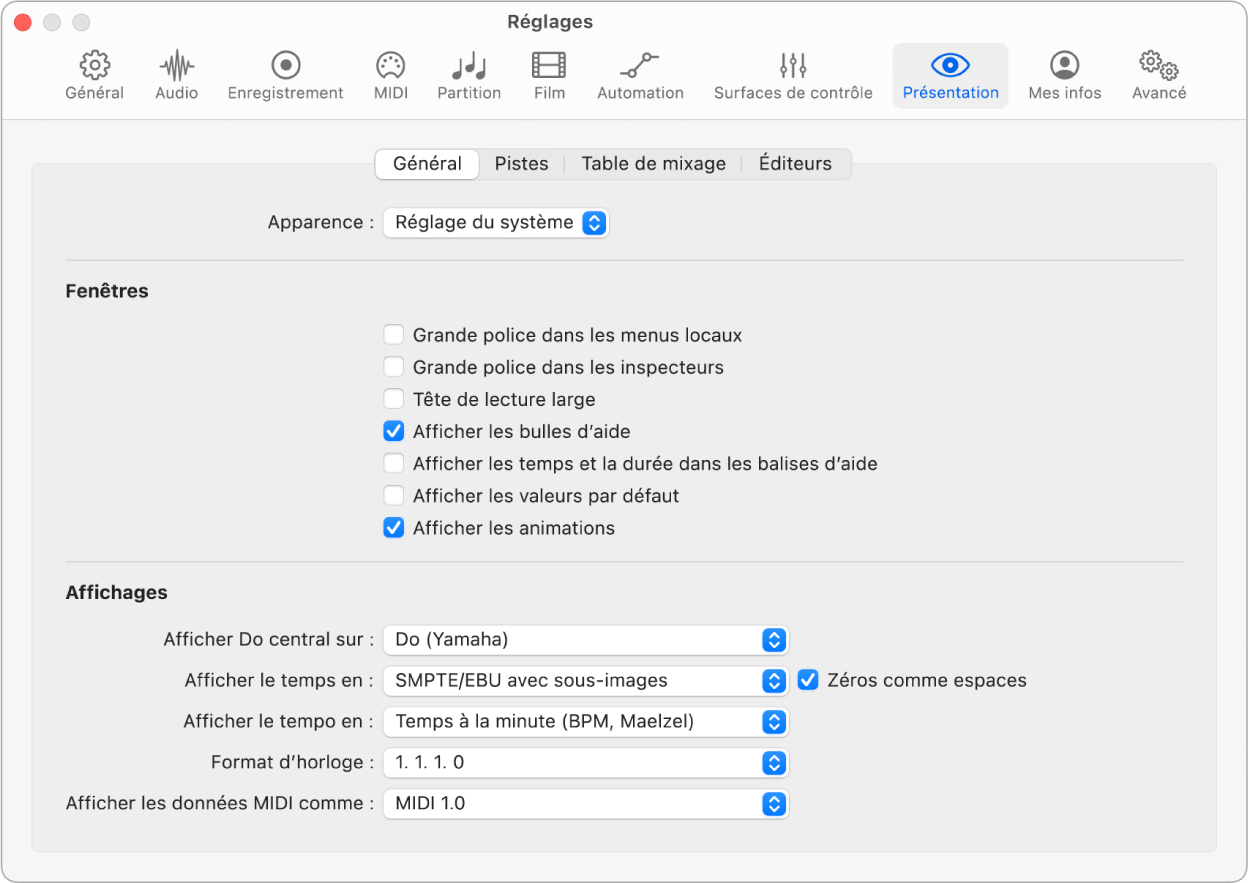
Task: Switch to the Table de mixage tab
Action: click(x=654, y=164)
